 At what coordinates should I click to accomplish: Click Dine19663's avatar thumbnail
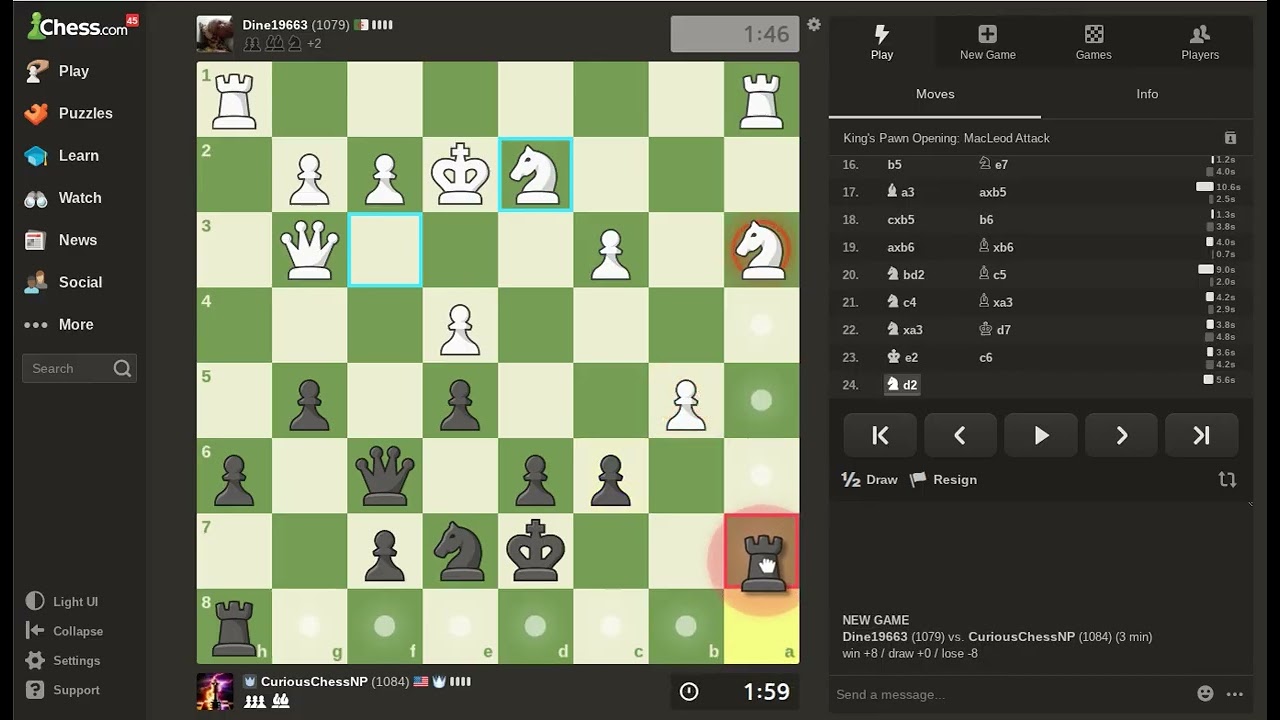215,33
